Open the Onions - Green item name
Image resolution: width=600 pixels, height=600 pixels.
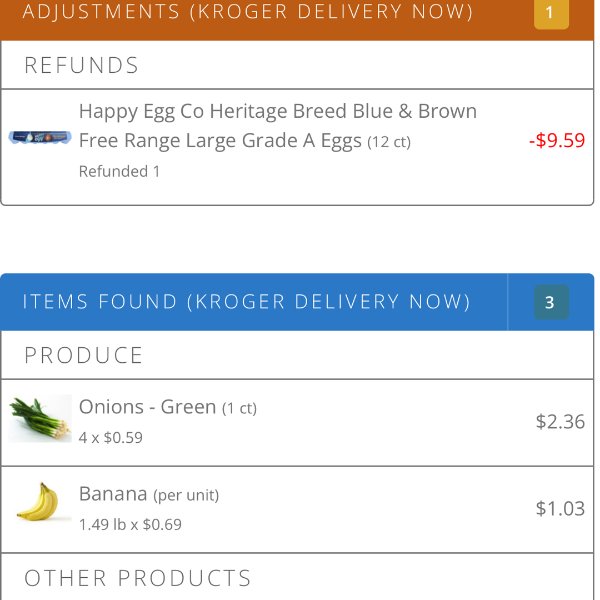148,406
